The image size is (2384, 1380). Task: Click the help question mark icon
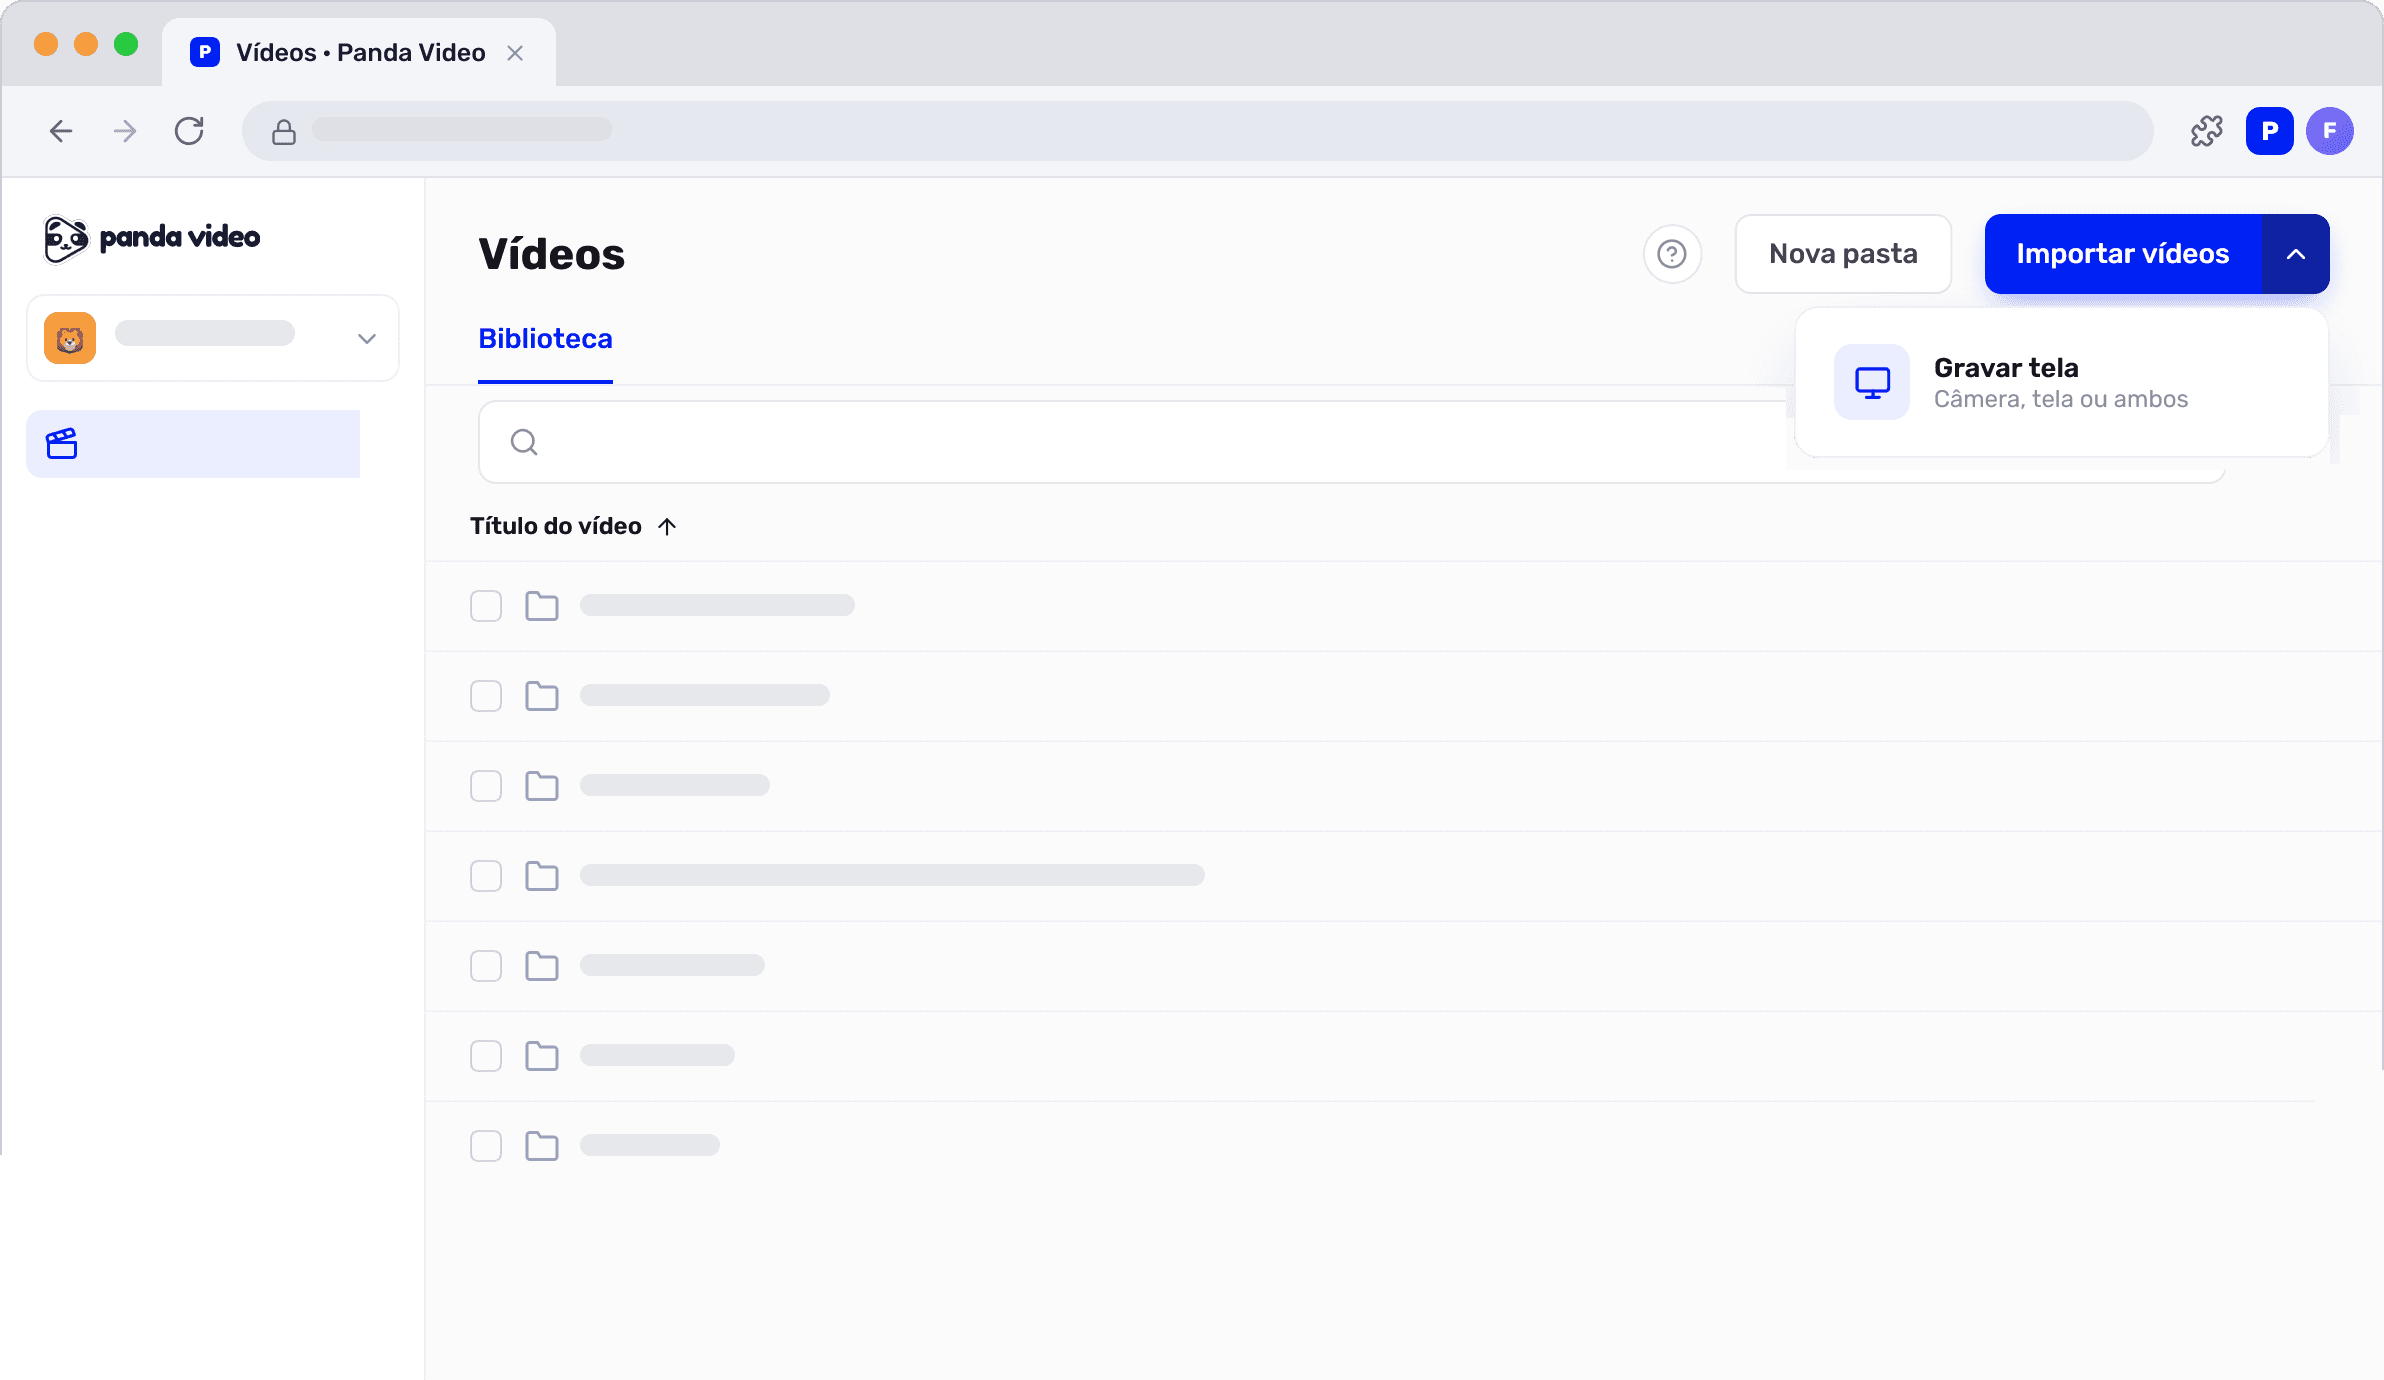1672,254
